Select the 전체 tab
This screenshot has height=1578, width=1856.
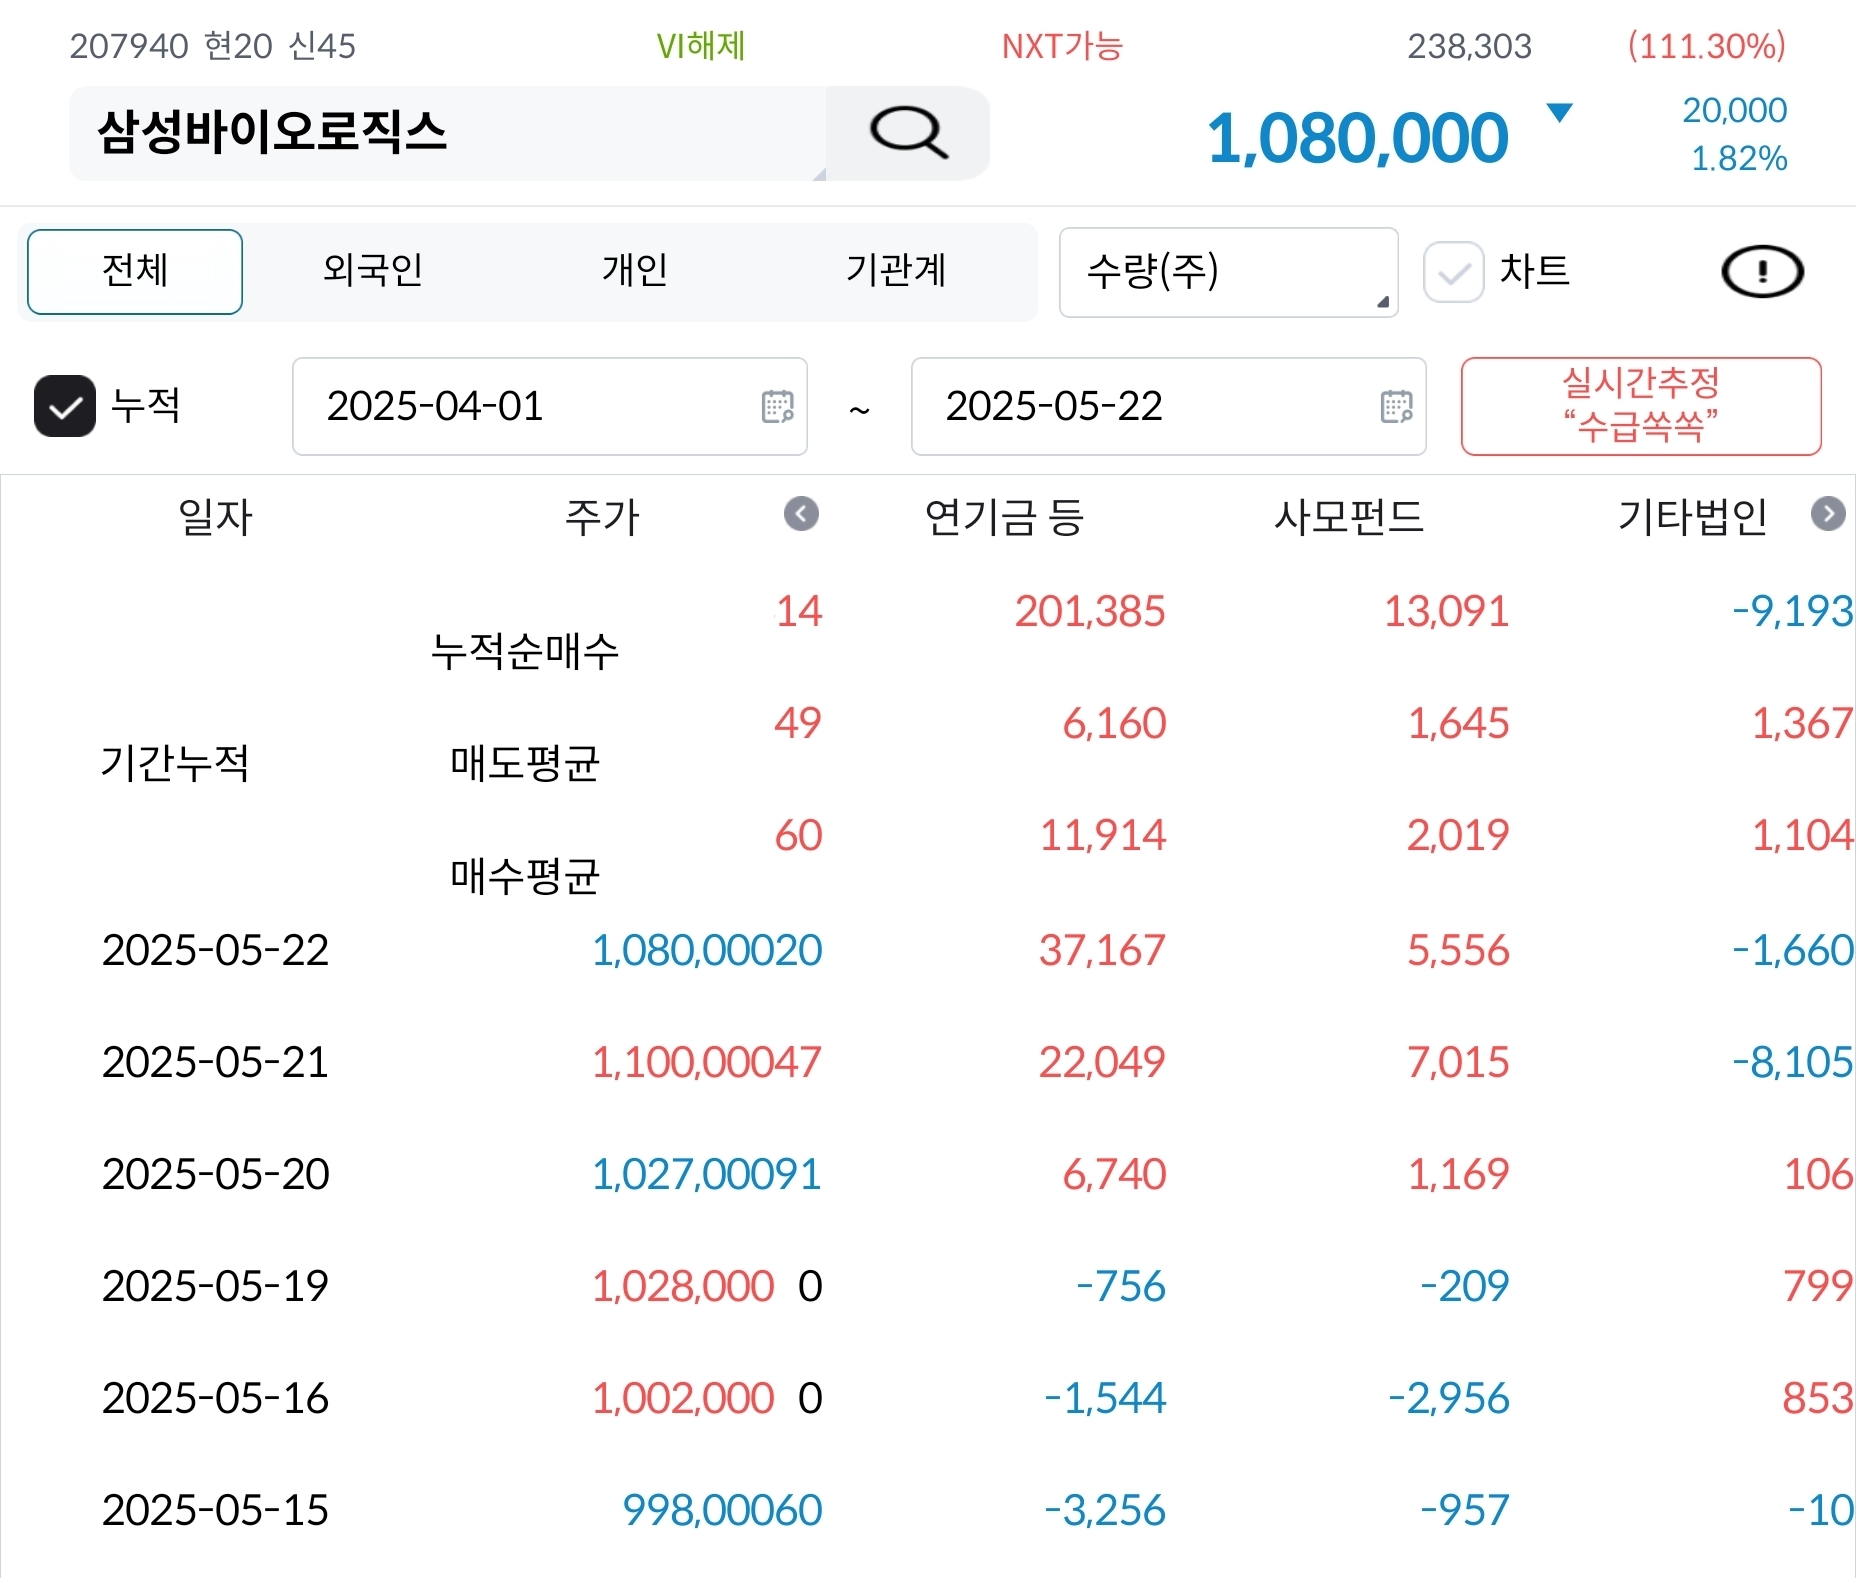(135, 271)
